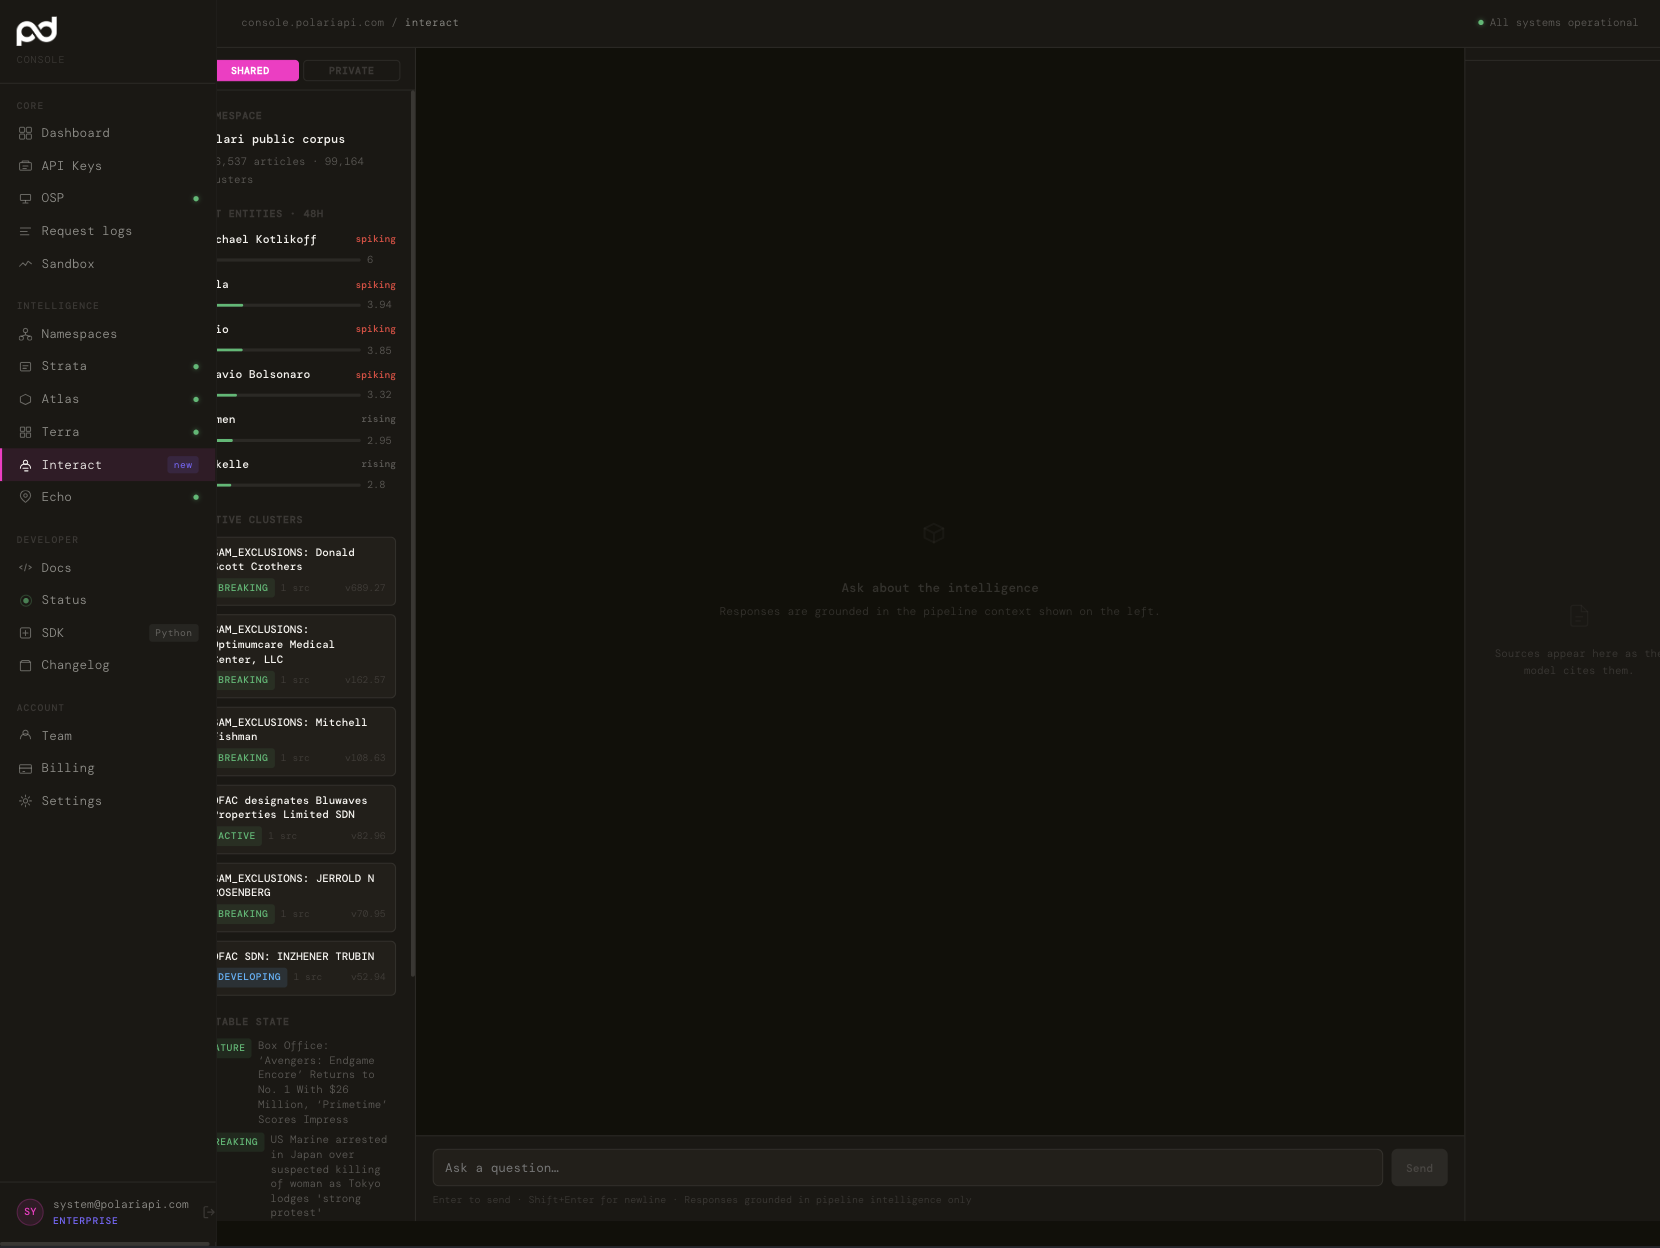Click the disabled Send button
1660x1248 pixels.
pos(1419,1168)
